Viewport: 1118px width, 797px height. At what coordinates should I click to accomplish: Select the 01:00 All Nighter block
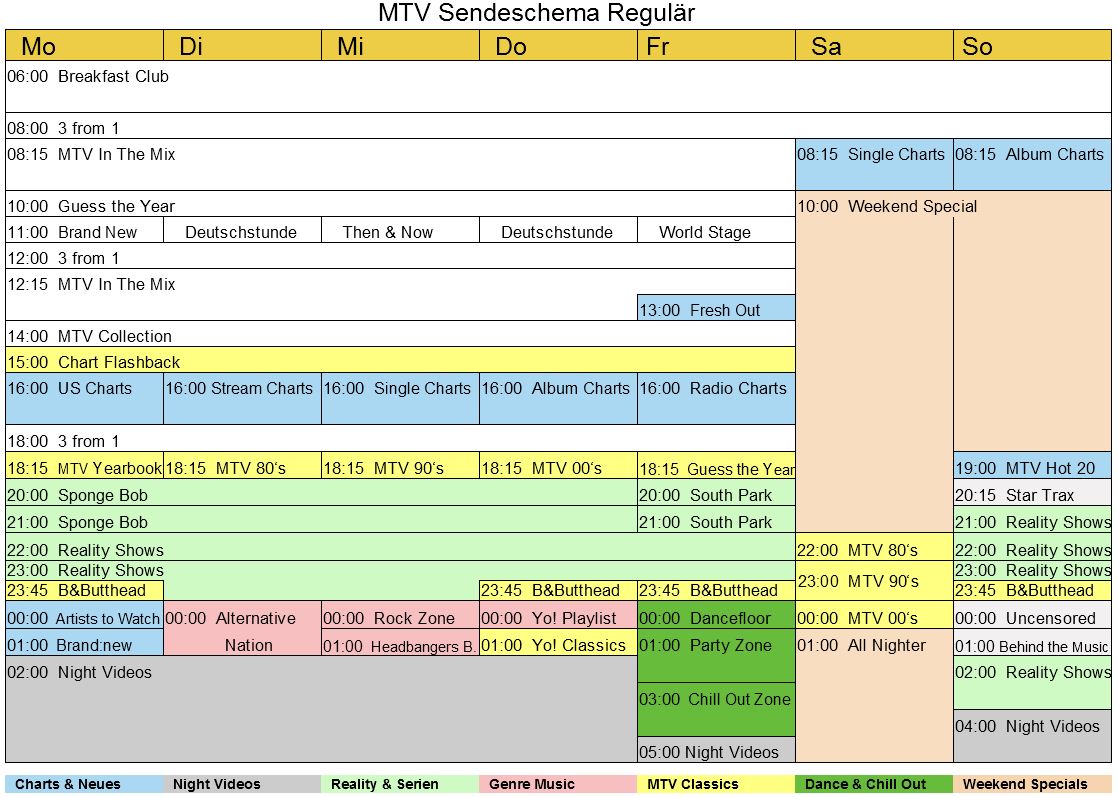point(874,695)
